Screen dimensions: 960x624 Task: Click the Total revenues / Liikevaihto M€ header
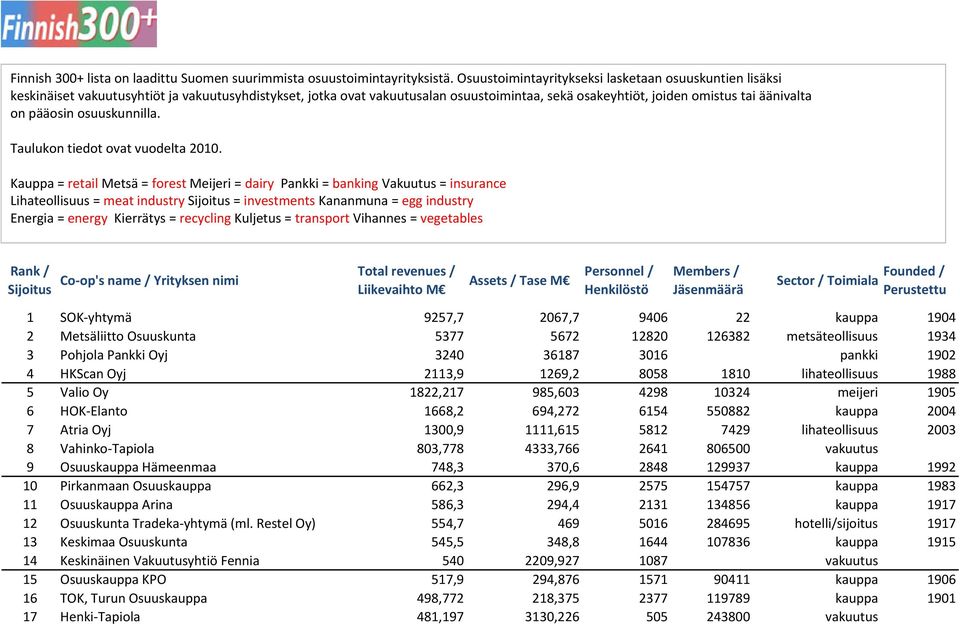pyautogui.click(x=406, y=280)
